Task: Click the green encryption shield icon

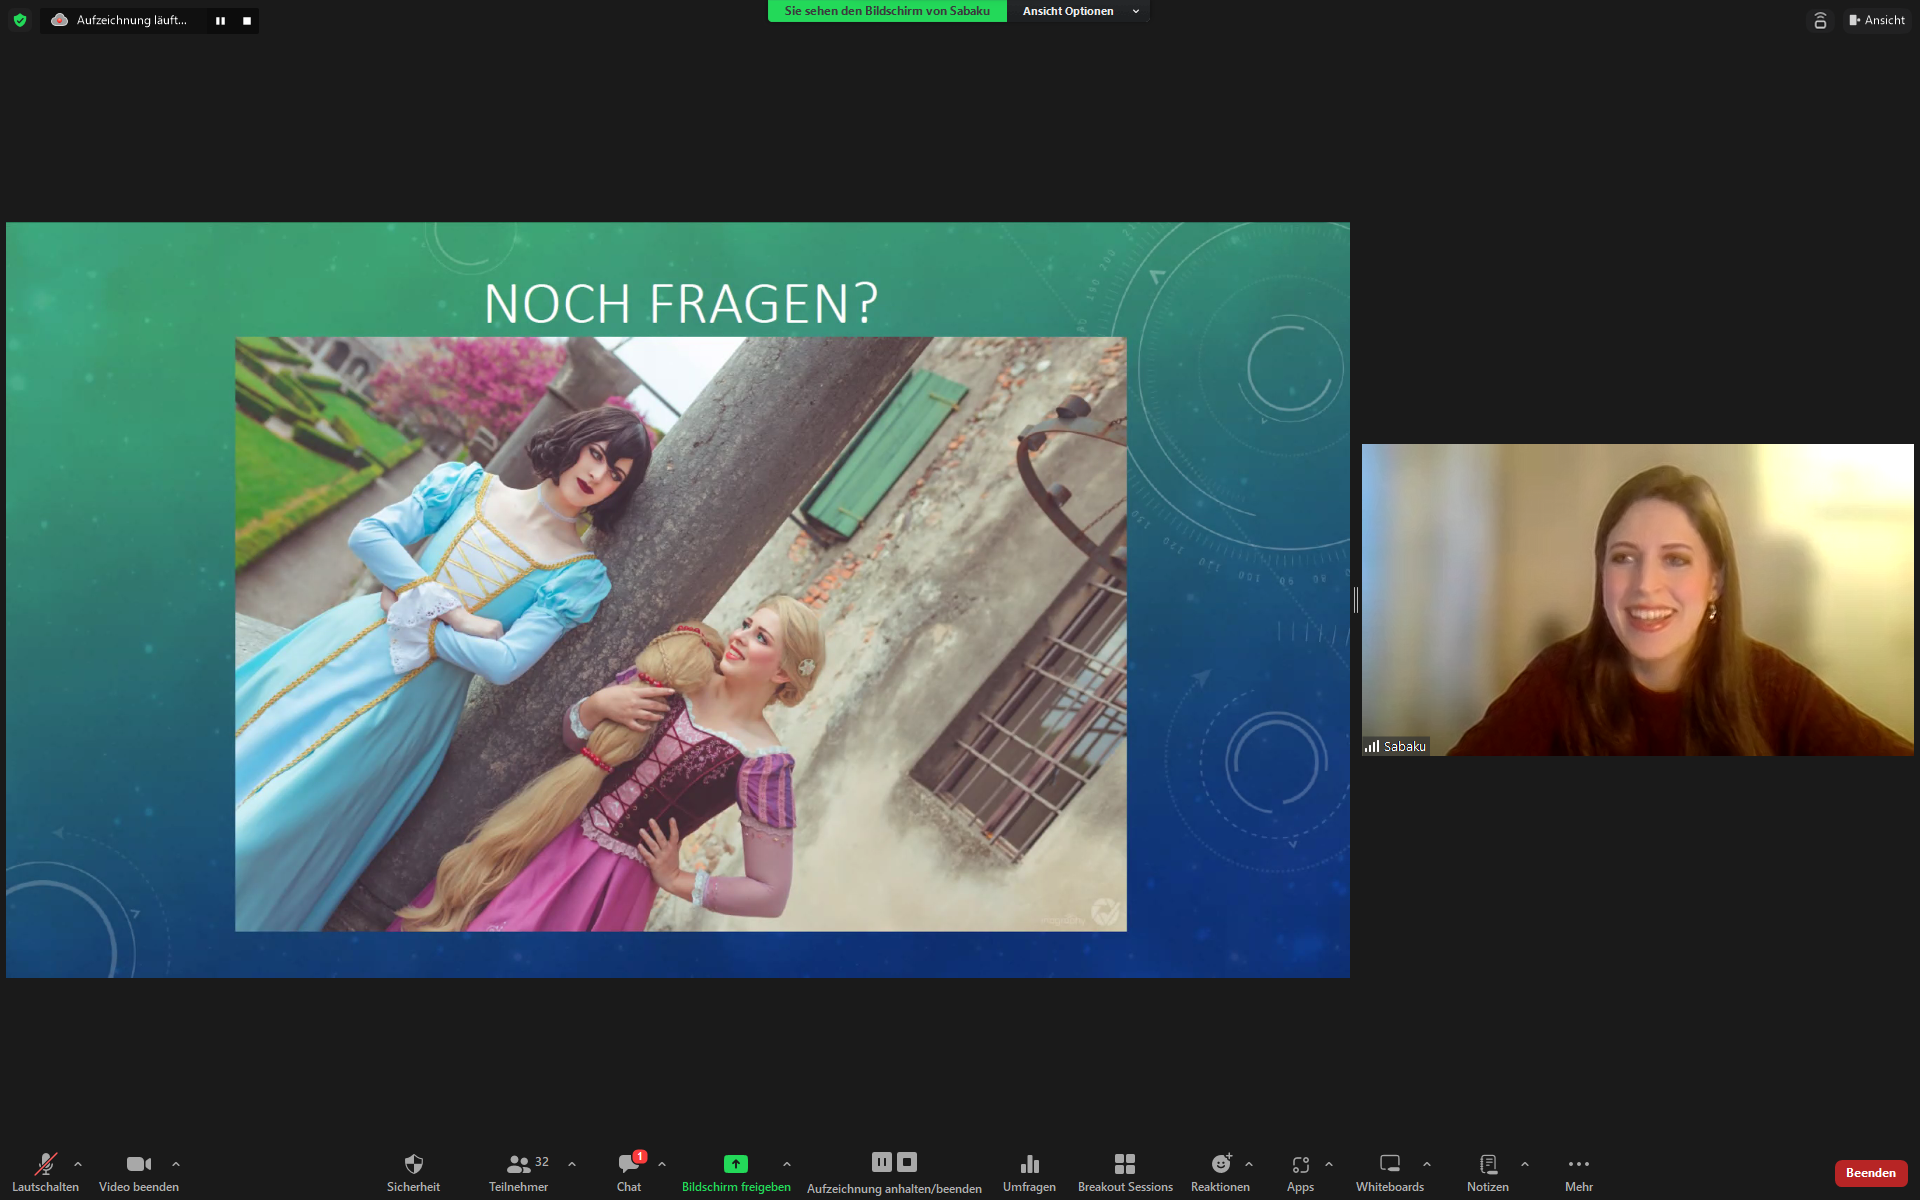Action: (x=20, y=20)
